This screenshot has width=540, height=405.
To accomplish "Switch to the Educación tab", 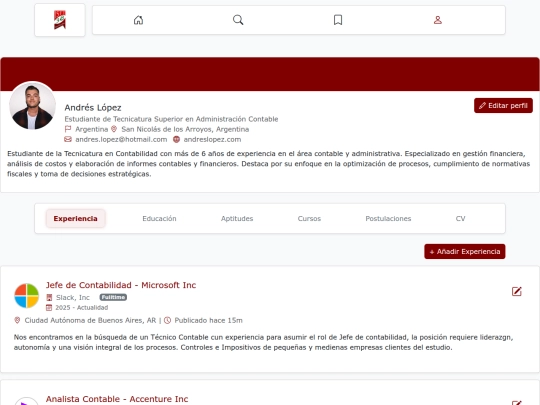I will click(x=159, y=218).
